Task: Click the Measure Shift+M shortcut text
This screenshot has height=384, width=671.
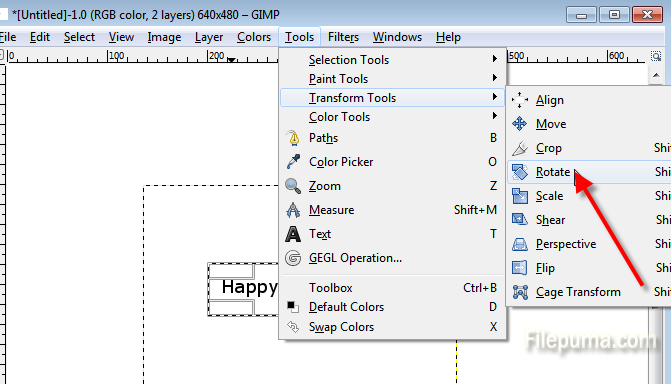Action: (475, 210)
